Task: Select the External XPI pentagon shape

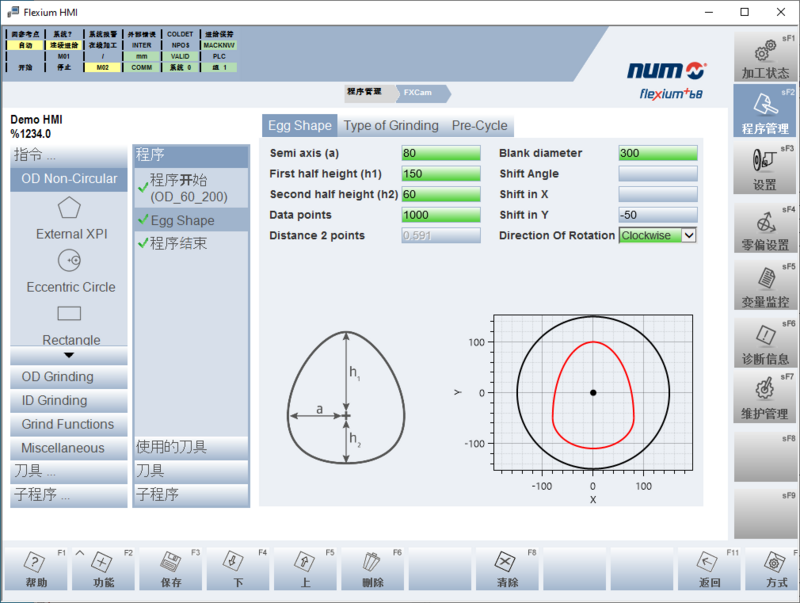Action: [x=69, y=216]
